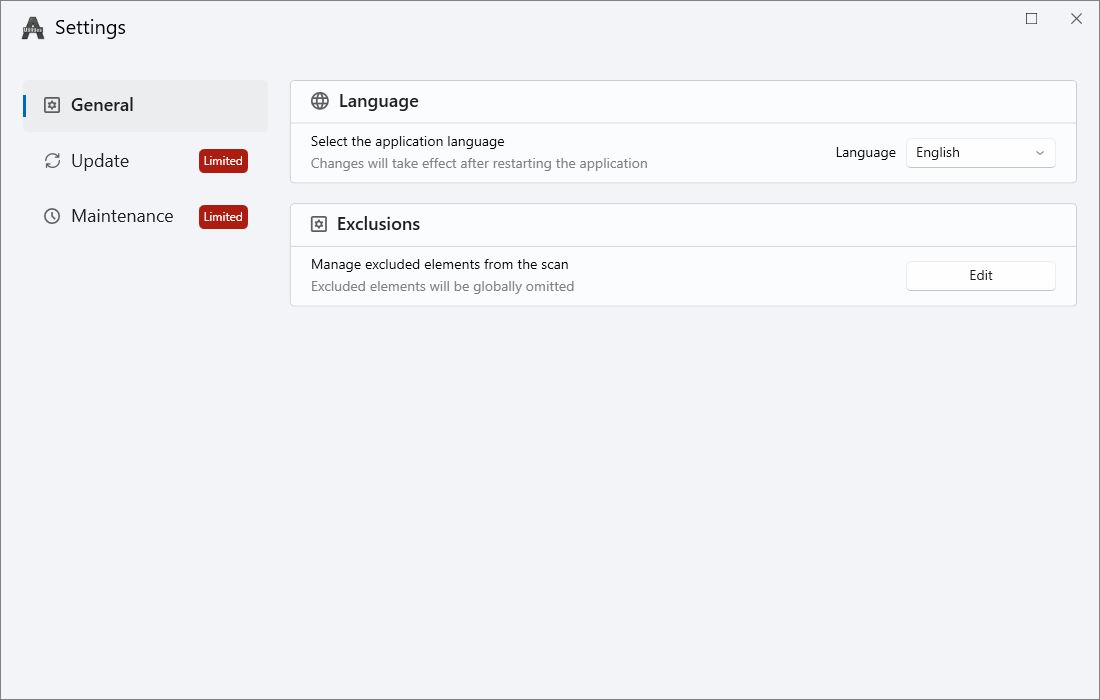
Task: Click 'Manage excluded elements from the scan' text
Action: tap(440, 264)
